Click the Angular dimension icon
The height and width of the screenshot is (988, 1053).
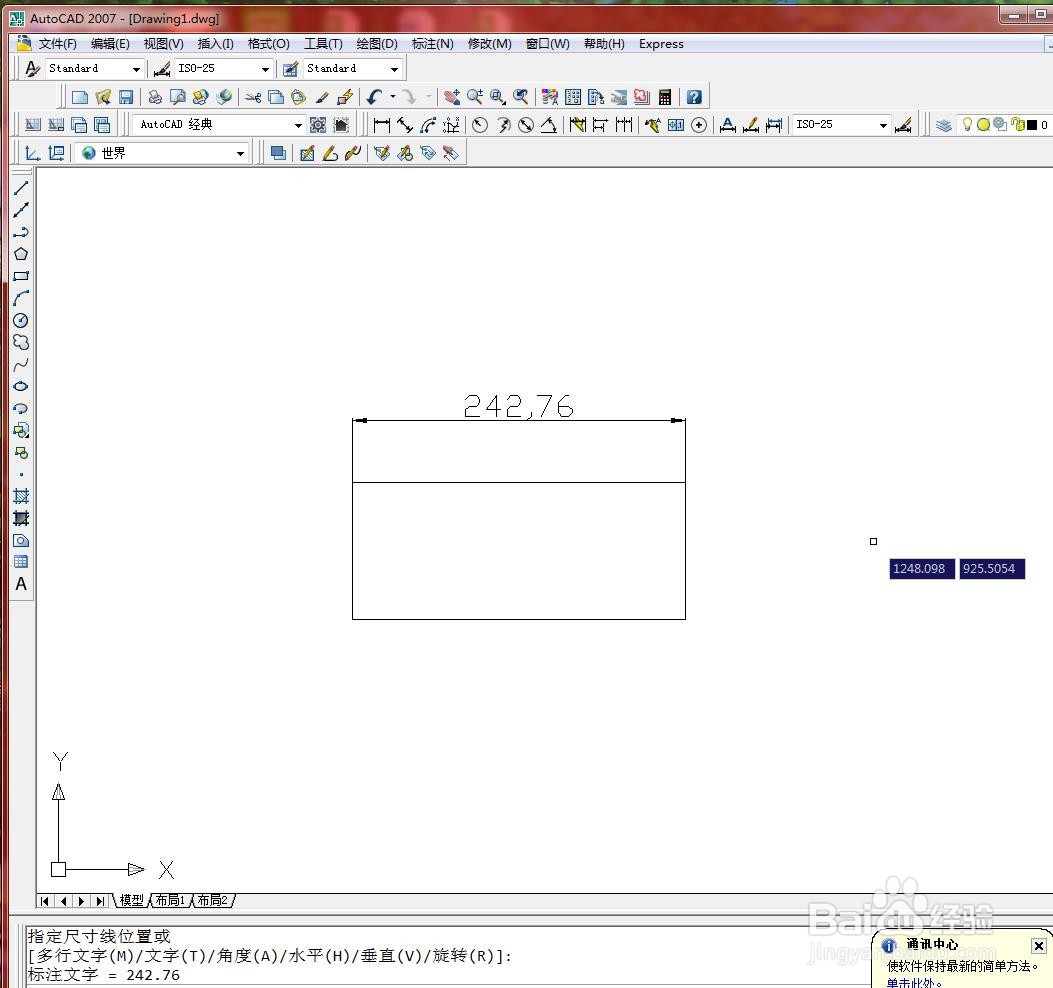tap(549, 125)
